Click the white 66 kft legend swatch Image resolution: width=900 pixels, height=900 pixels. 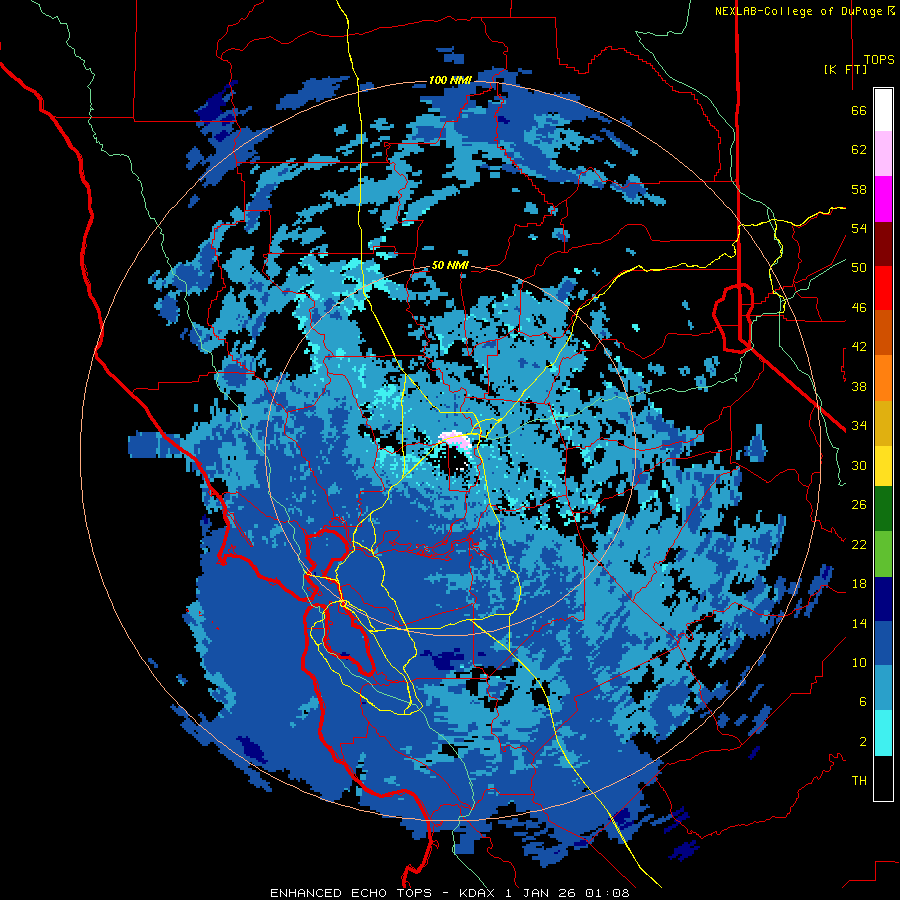click(x=883, y=110)
